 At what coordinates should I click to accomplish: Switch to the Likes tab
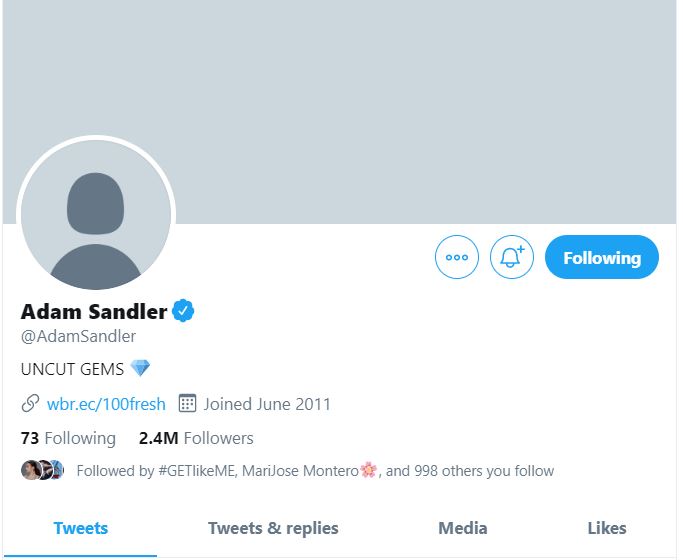[x=607, y=528]
